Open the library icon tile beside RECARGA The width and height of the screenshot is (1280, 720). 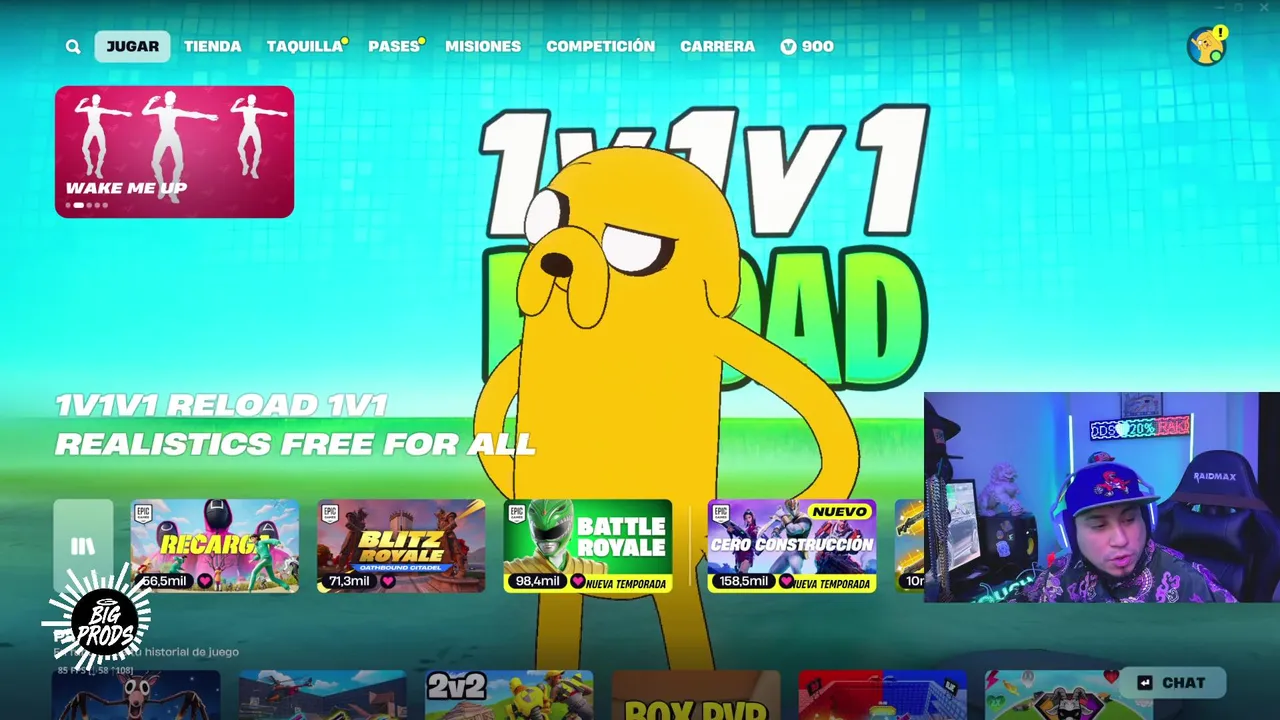(83, 546)
